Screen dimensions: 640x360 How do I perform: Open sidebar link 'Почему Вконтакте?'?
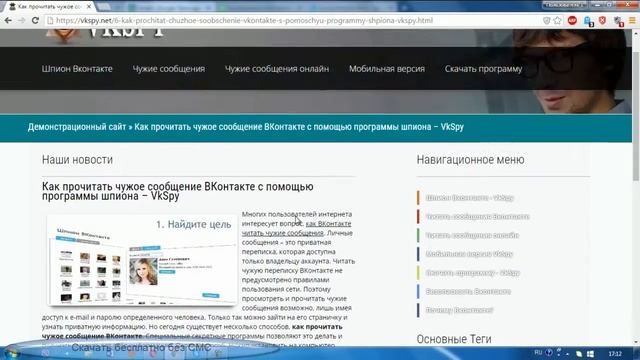point(460,310)
